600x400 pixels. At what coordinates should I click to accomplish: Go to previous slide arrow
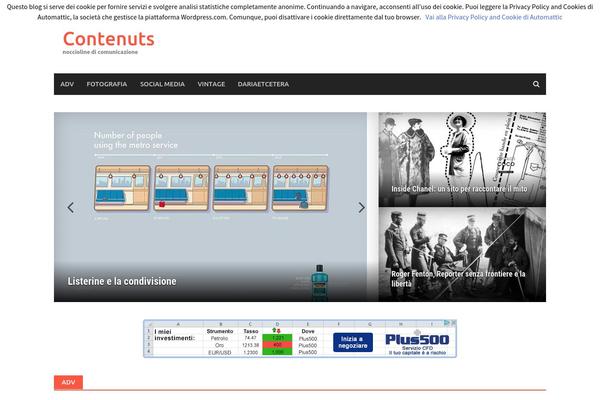point(71,207)
